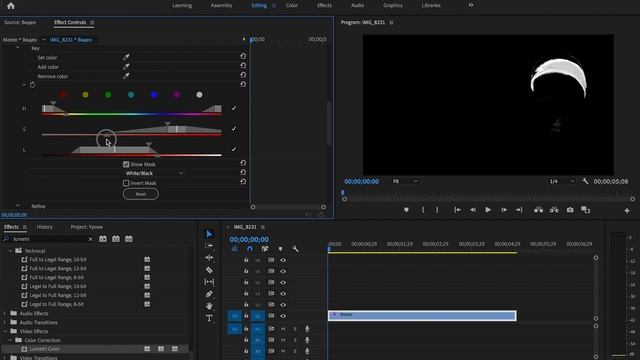The height and width of the screenshot is (360, 640).
Task: Select the white color swatch
Action: pos(199,95)
